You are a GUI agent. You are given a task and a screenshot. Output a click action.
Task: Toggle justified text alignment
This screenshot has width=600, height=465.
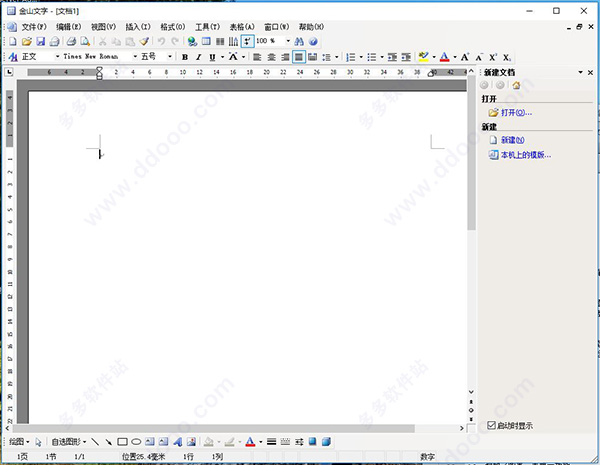299,57
